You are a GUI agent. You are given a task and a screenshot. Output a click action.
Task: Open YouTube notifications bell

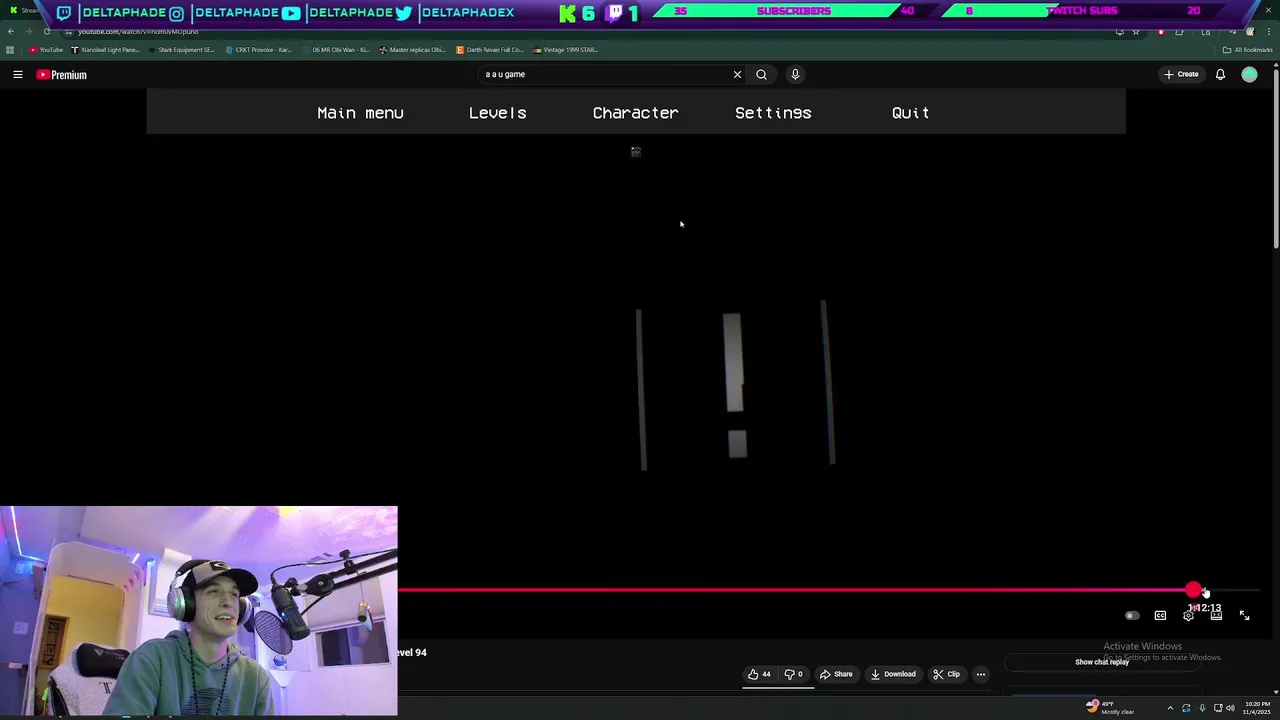pyautogui.click(x=1220, y=74)
